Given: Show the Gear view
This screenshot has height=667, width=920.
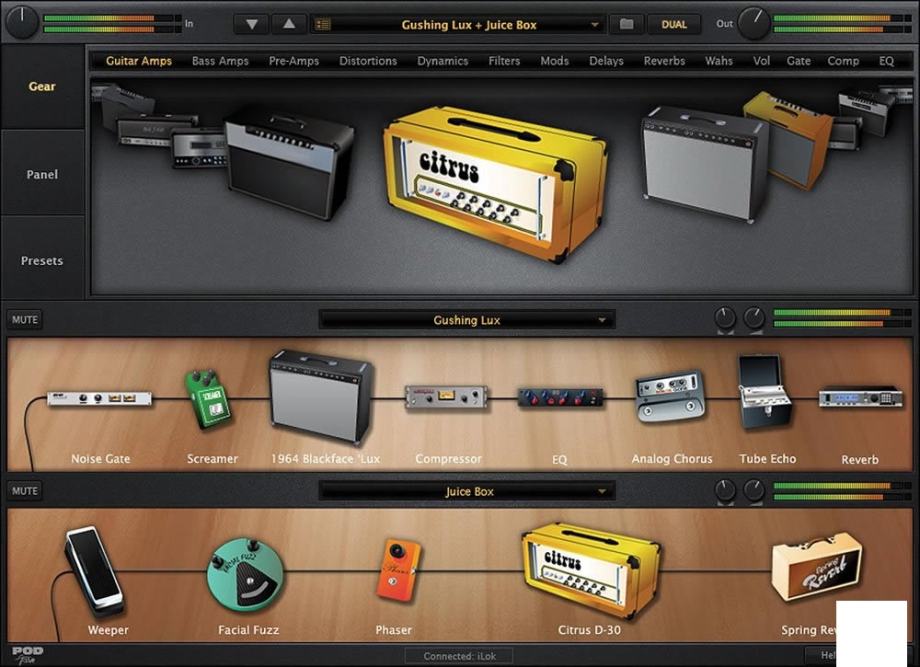Looking at the screenshot, I should pyautogui.click(x=42, y=86).
